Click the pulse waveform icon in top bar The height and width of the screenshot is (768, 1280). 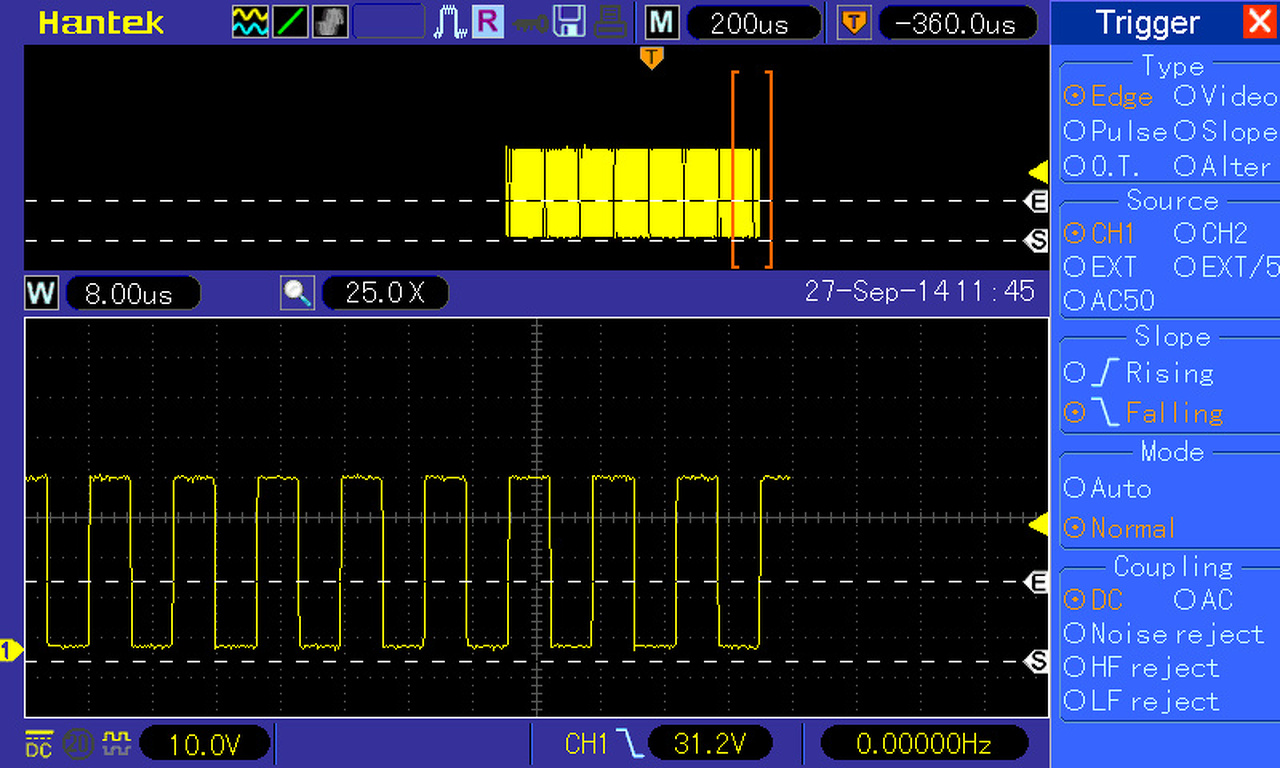(x=449, y=22)
